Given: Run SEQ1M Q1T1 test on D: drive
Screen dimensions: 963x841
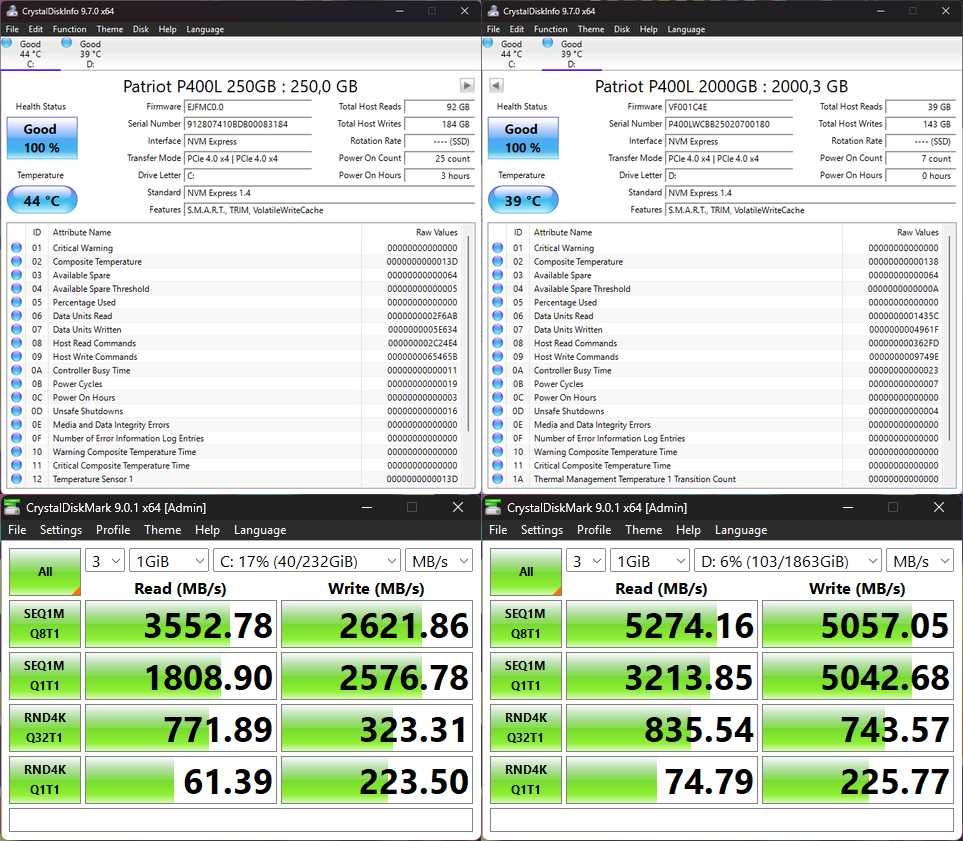Looking at the screenshot, I should 526,676.
